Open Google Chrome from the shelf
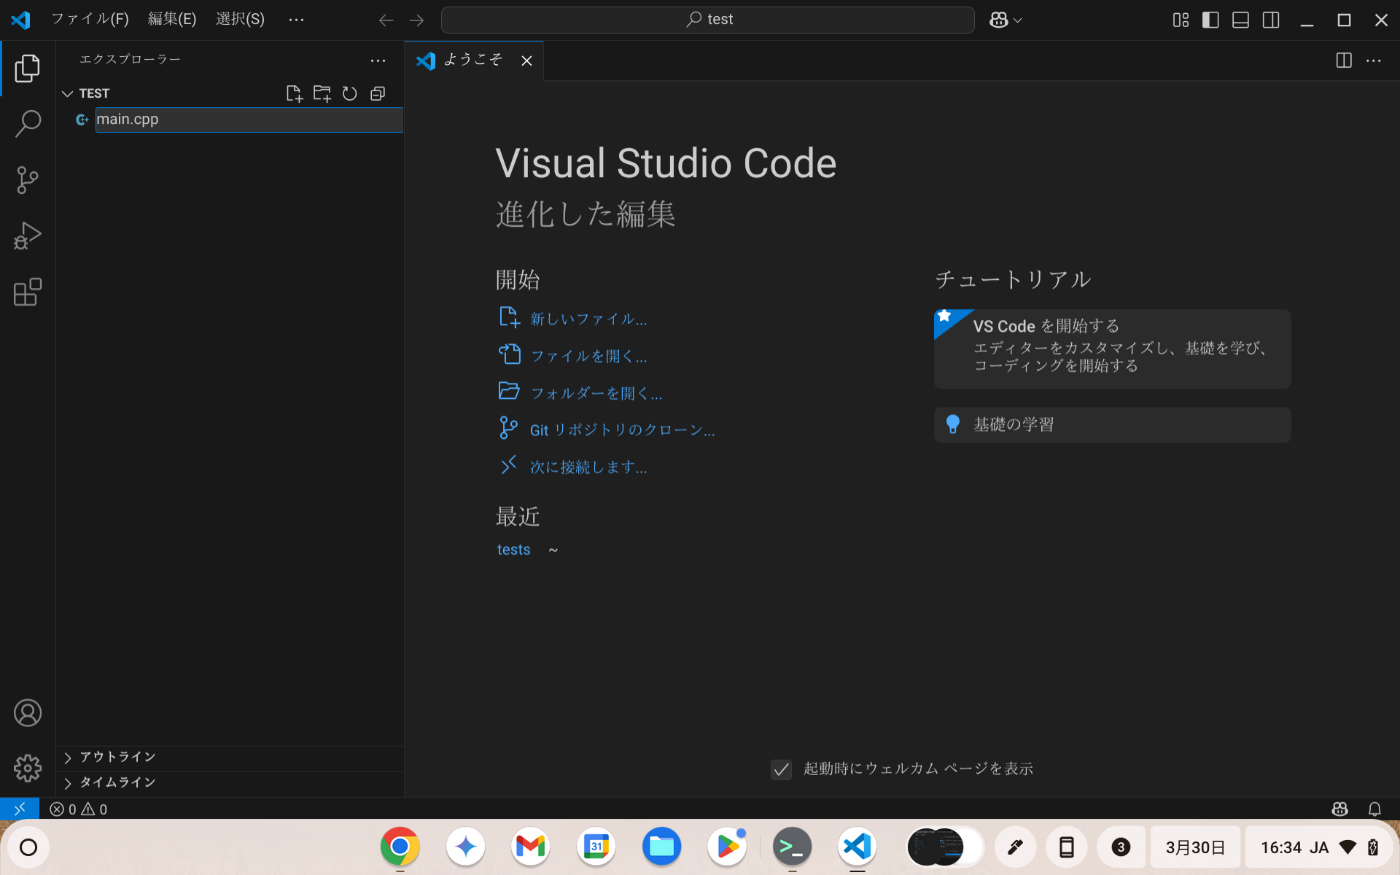Viewport: 1400px width, 875px height. 400,847
